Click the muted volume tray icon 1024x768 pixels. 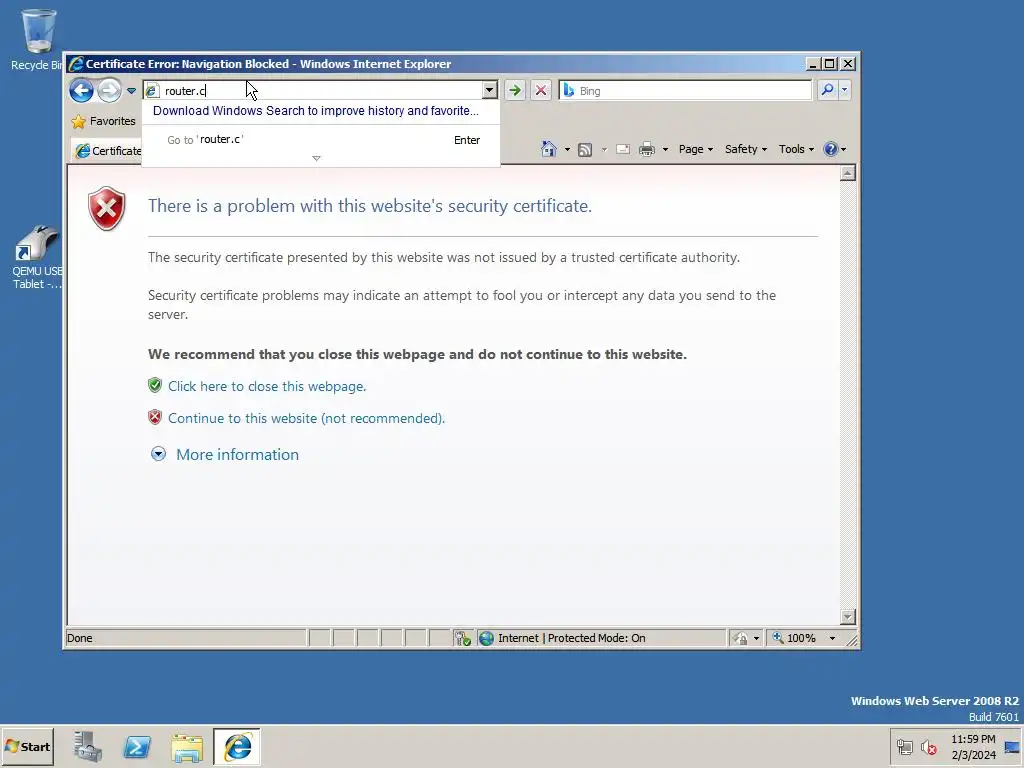[929, 746]
